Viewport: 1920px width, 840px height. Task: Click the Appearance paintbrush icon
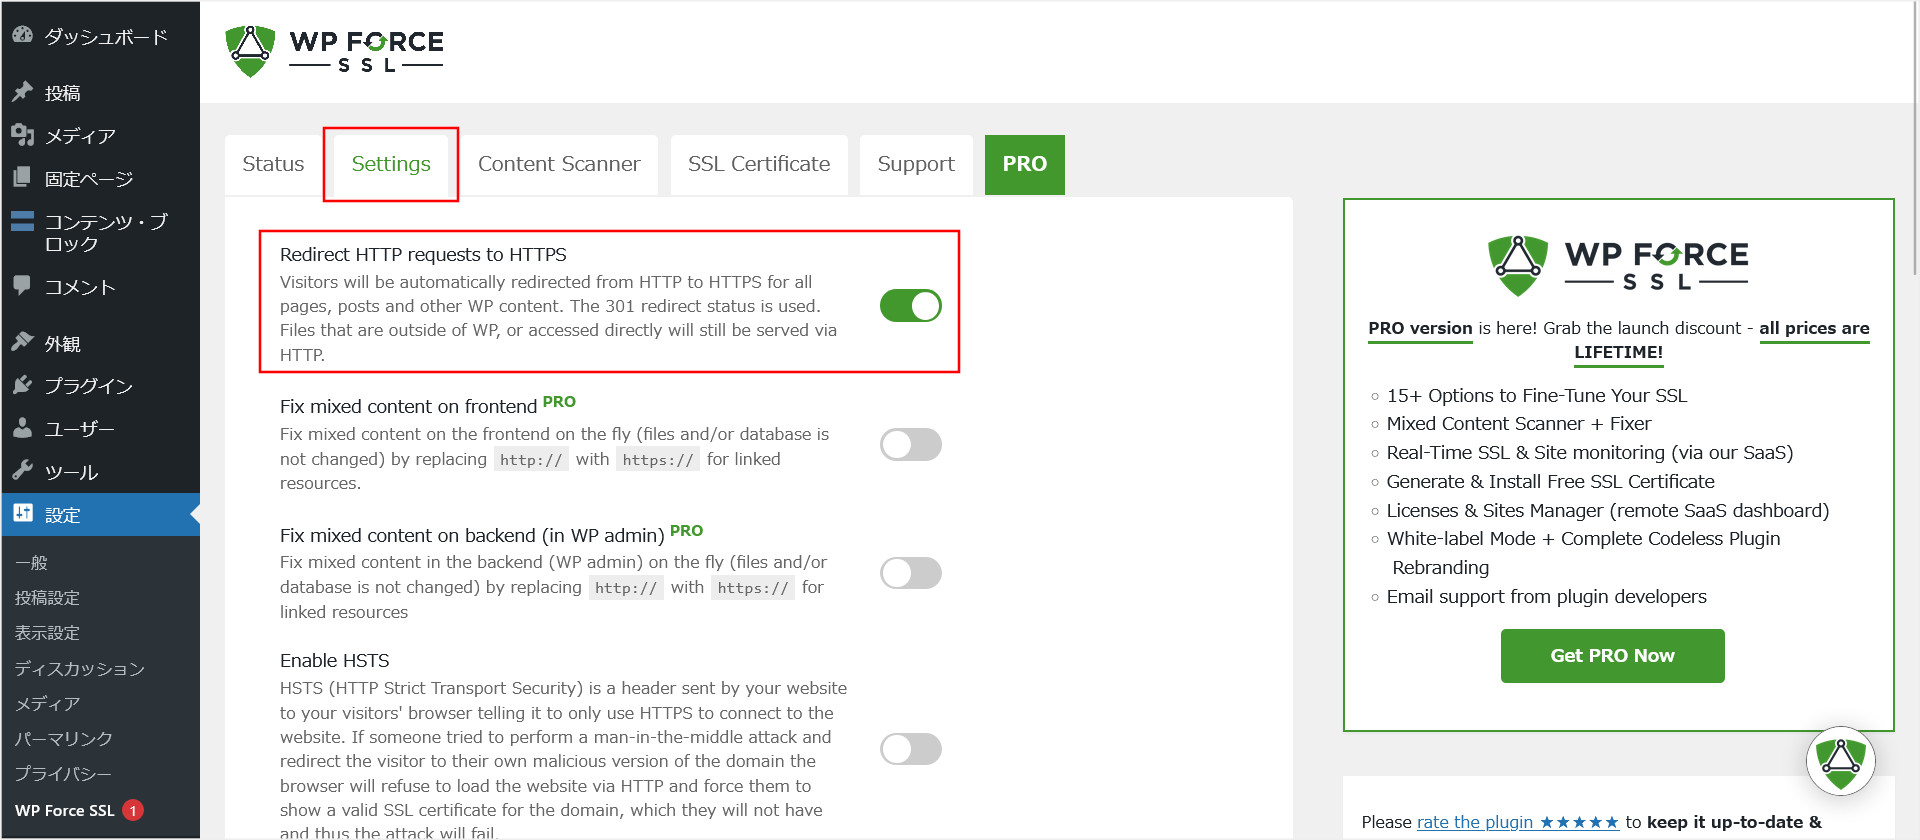click(x=22, y=343)
